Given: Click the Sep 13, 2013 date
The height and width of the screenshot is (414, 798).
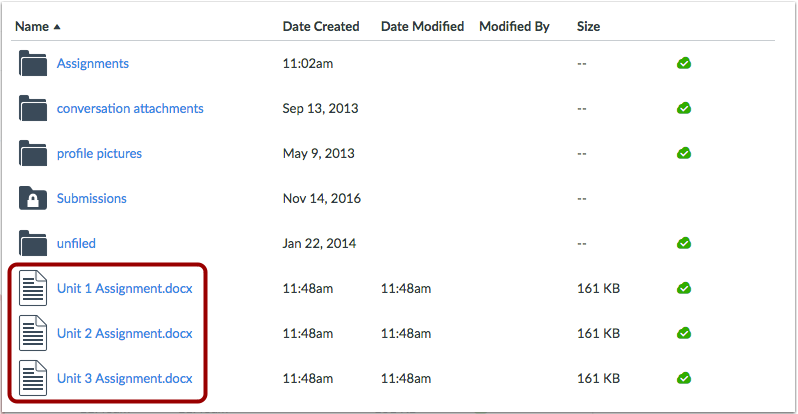Looking at the screenshot, I should (321, 108).
